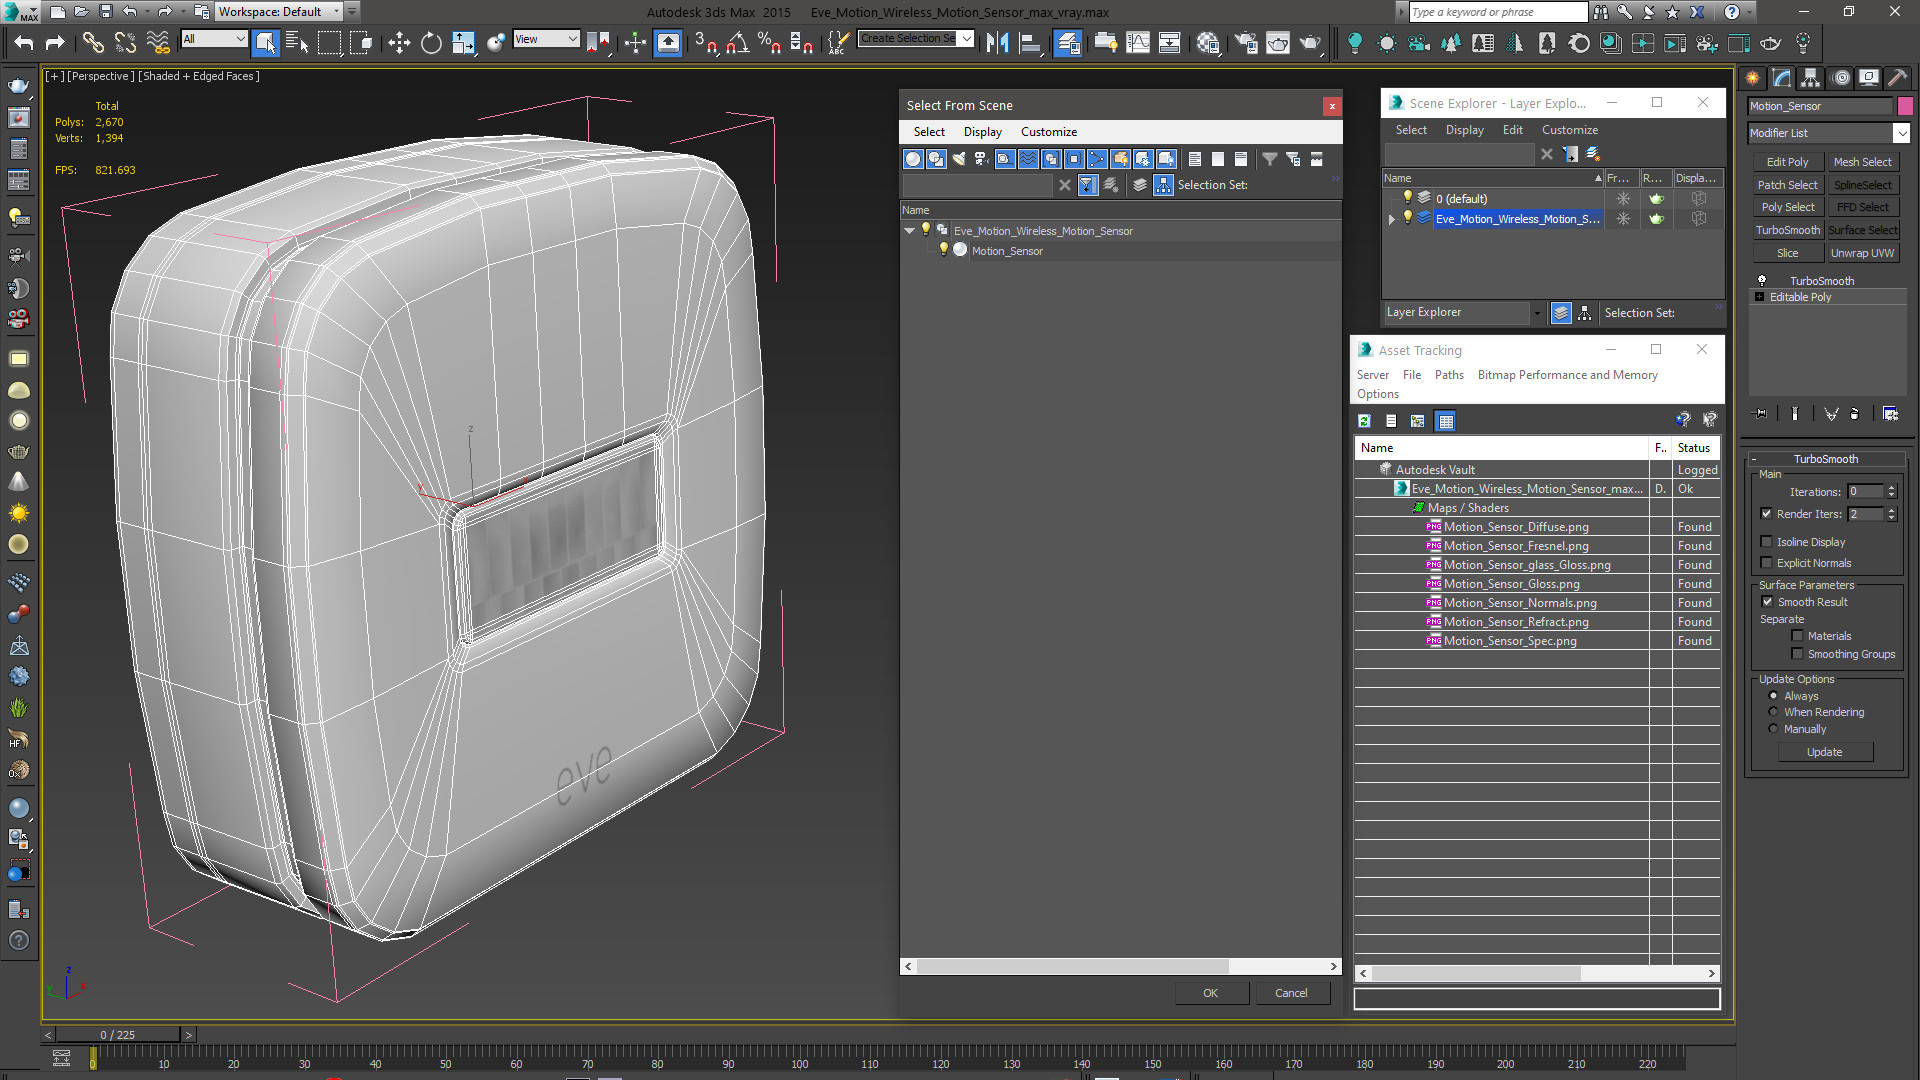Viewport: 1920px width, 1080px height.
Task: Select the Manually update option
Action: coord(1774,729)
